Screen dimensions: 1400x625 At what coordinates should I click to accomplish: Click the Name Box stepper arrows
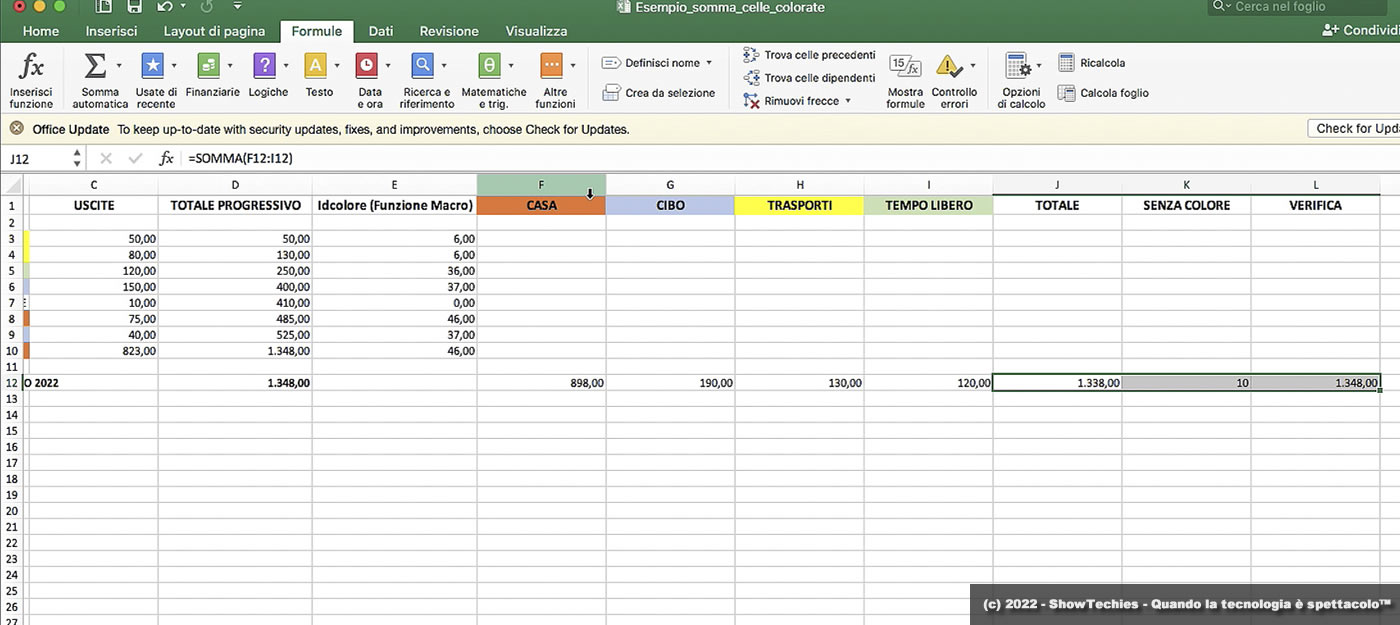(77, 158)
